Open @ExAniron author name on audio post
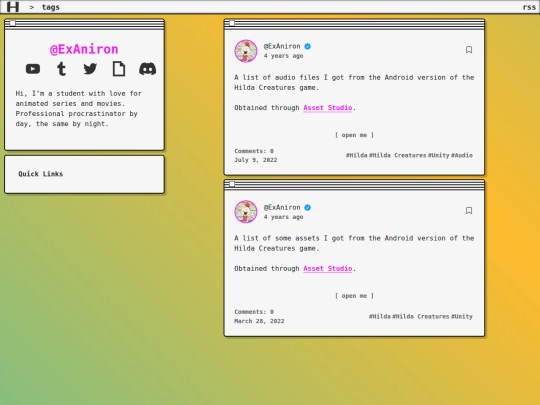 (x=282, y=46)
